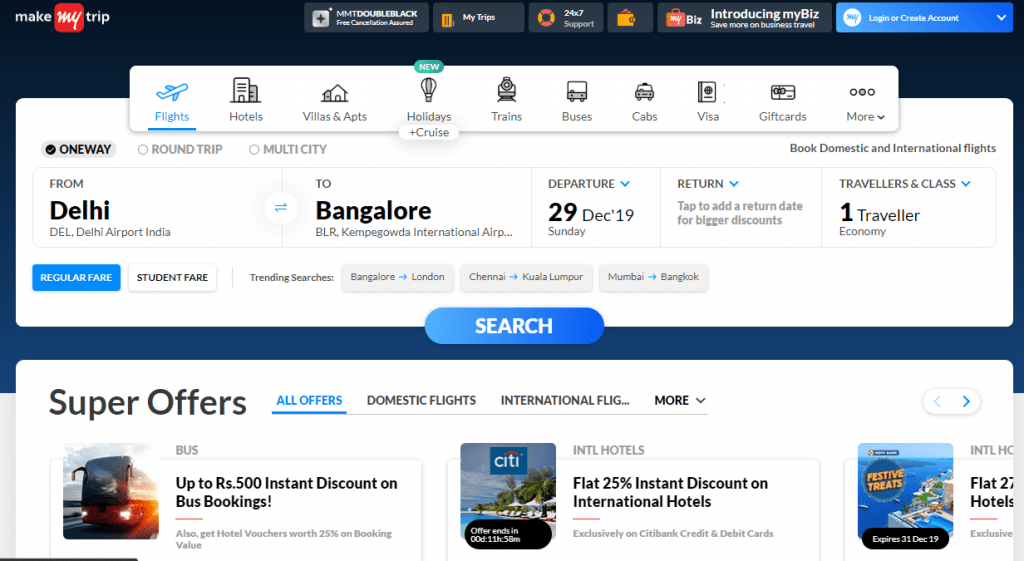Click 'Book Domestic and International flights' text

point(893,148)
